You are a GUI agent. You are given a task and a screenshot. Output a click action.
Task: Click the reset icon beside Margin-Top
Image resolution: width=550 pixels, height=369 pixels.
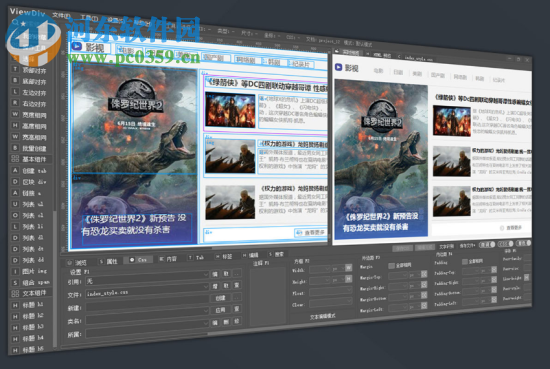(x=424, y=274)
